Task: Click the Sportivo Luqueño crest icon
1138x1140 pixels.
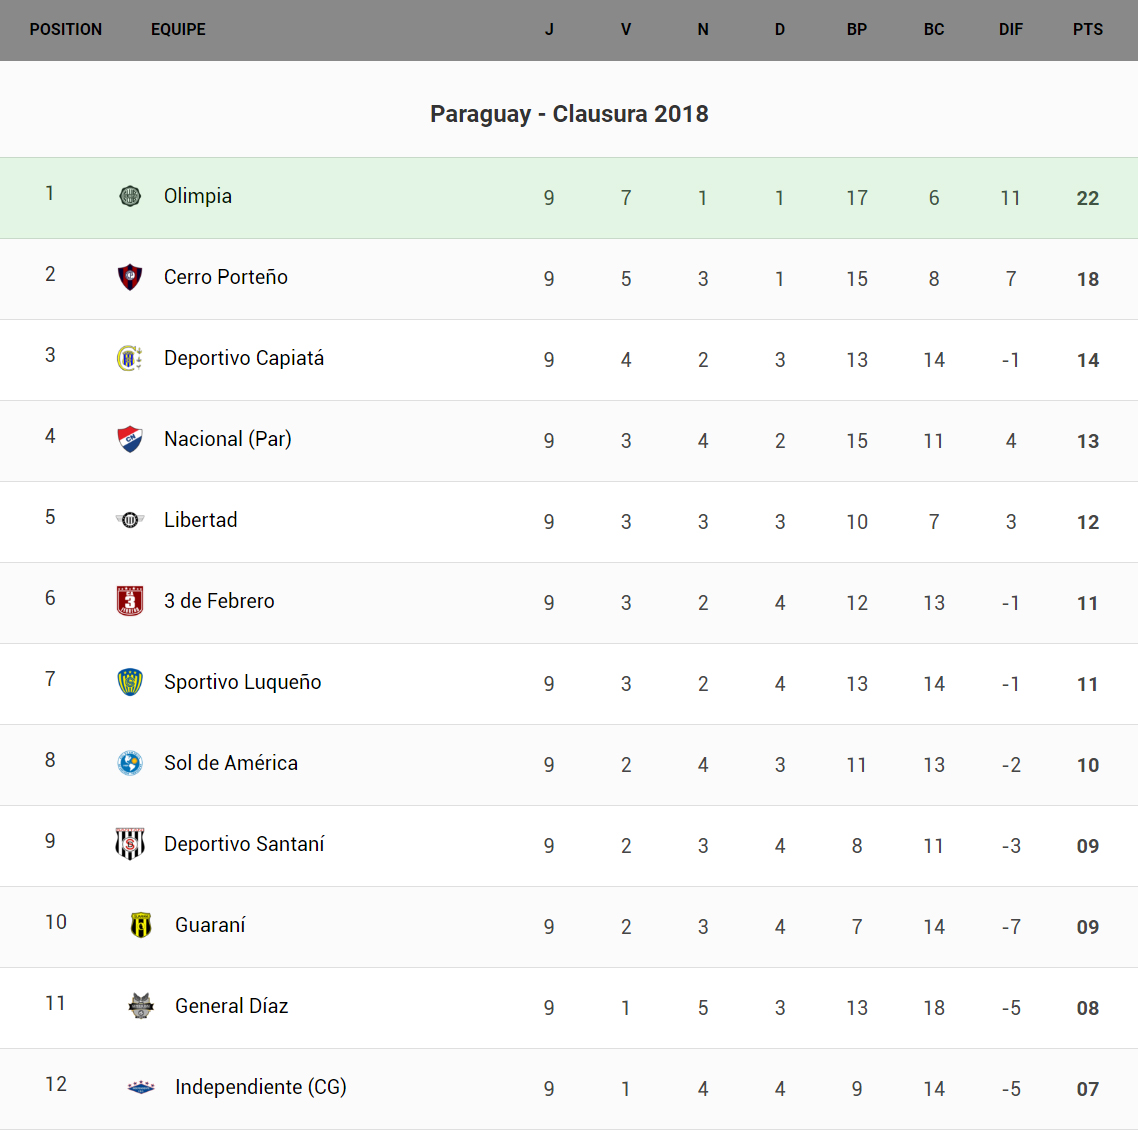Action: tap(130, 682)
